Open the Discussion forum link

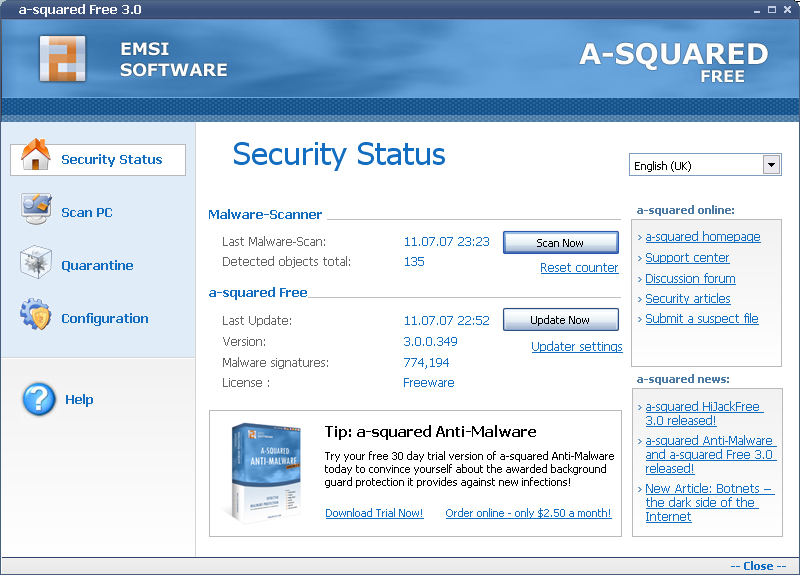690,279
